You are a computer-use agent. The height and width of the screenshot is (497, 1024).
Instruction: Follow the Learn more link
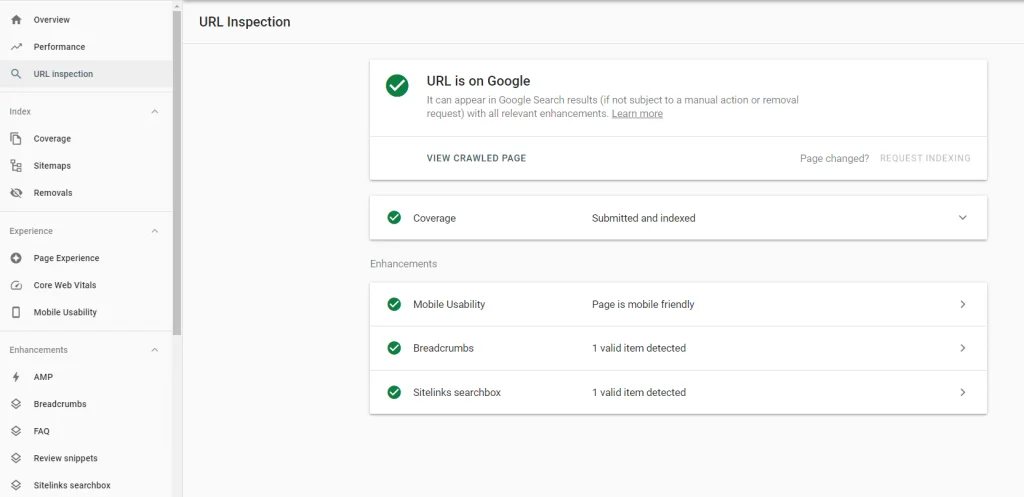pyautogui.click(x=637, y=114)
